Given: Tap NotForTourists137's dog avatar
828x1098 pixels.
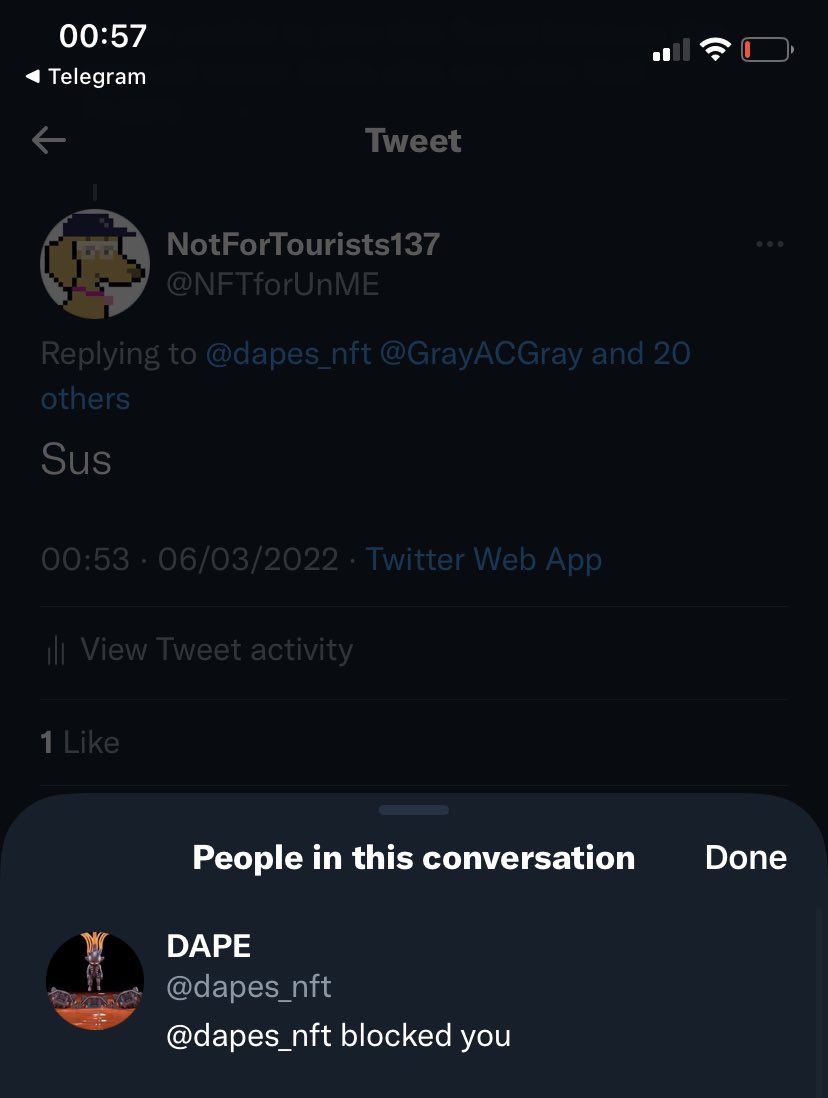Looking at the screenshot, I should click(95, 264).
